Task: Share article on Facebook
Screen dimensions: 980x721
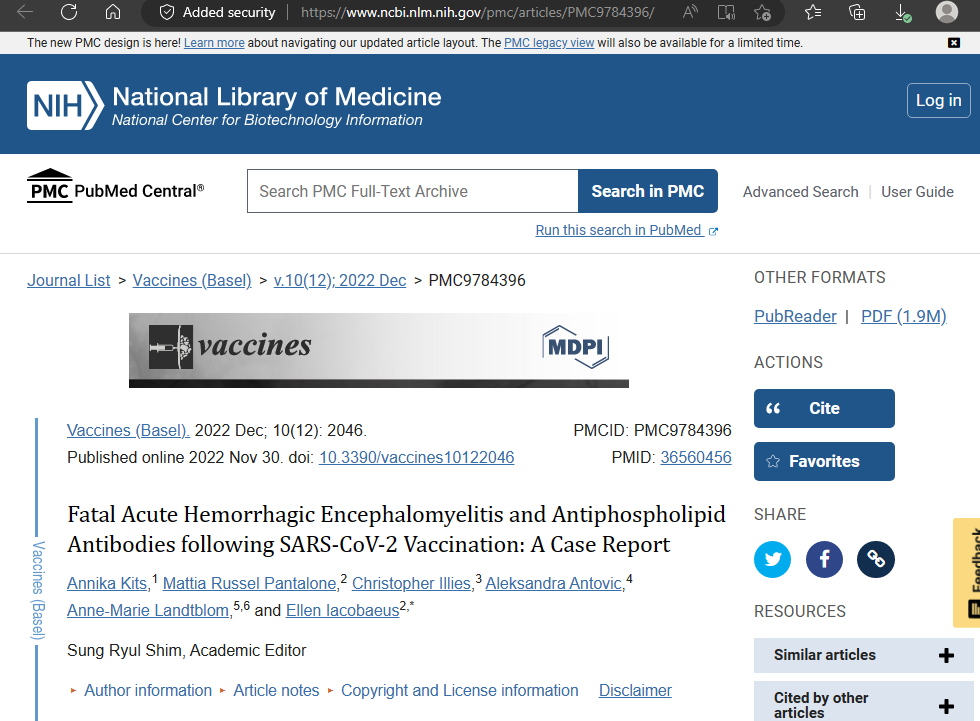Action: pos(824,559)
